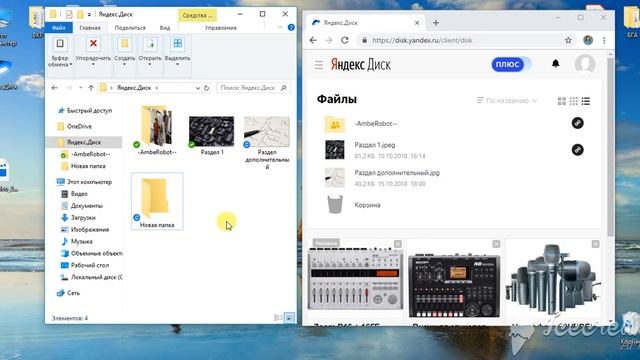Image resolution: width=640 pixels, height=360 pixels.
Task: Open the Clipboard group in Explorer ribbon
Action: click(60, 53)
